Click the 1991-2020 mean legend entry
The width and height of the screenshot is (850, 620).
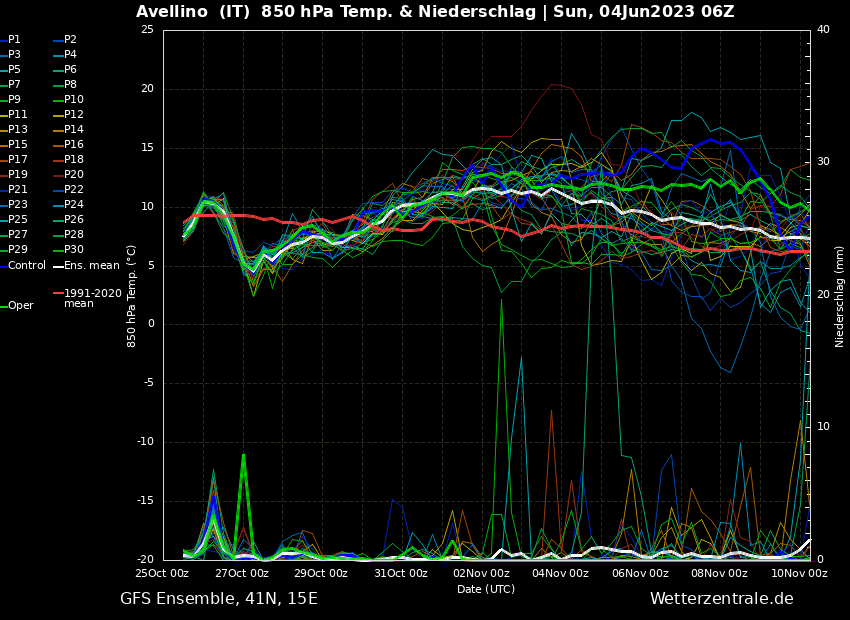[92, 298]
